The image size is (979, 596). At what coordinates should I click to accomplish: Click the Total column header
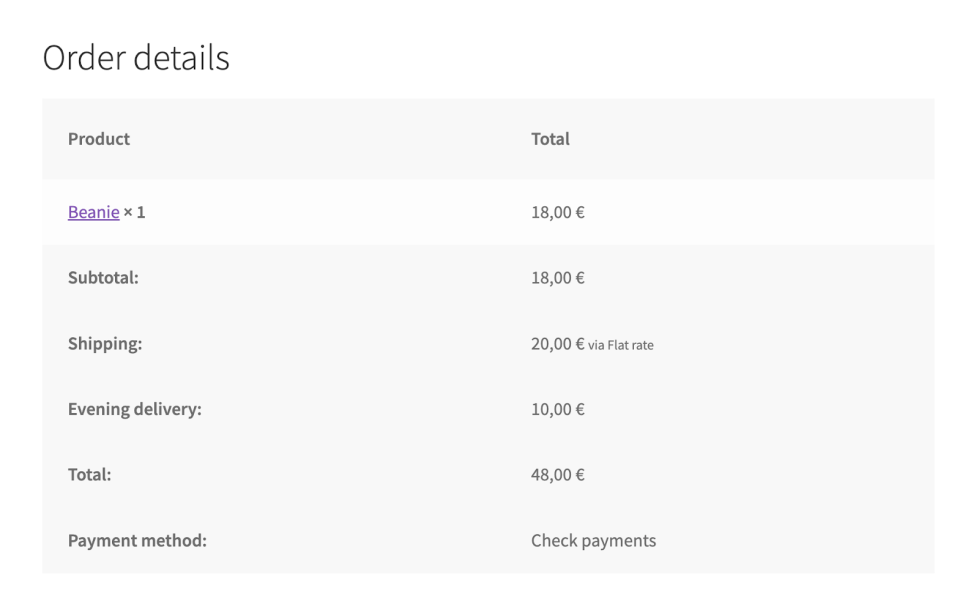pyautogui.click(x=550, y=139)
